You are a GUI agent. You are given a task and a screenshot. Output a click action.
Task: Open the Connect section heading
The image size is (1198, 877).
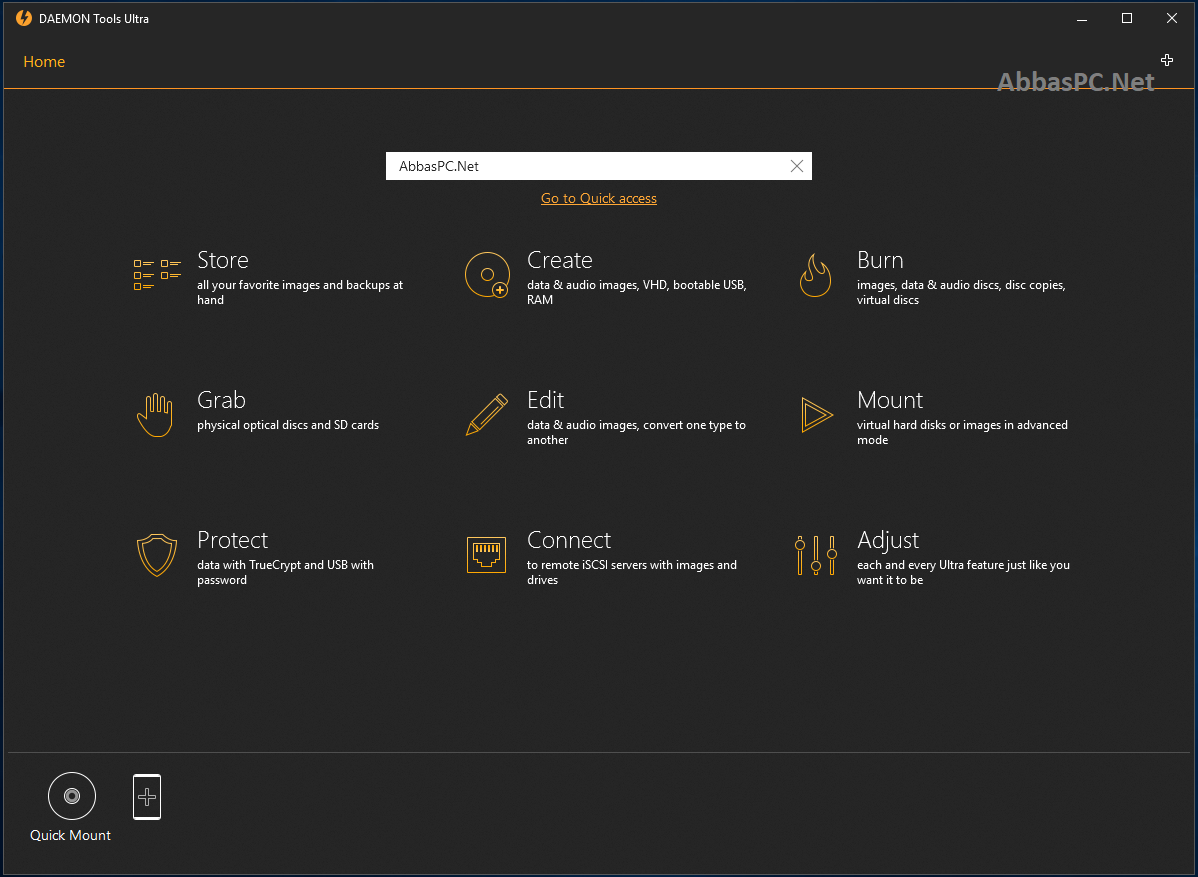569,539
